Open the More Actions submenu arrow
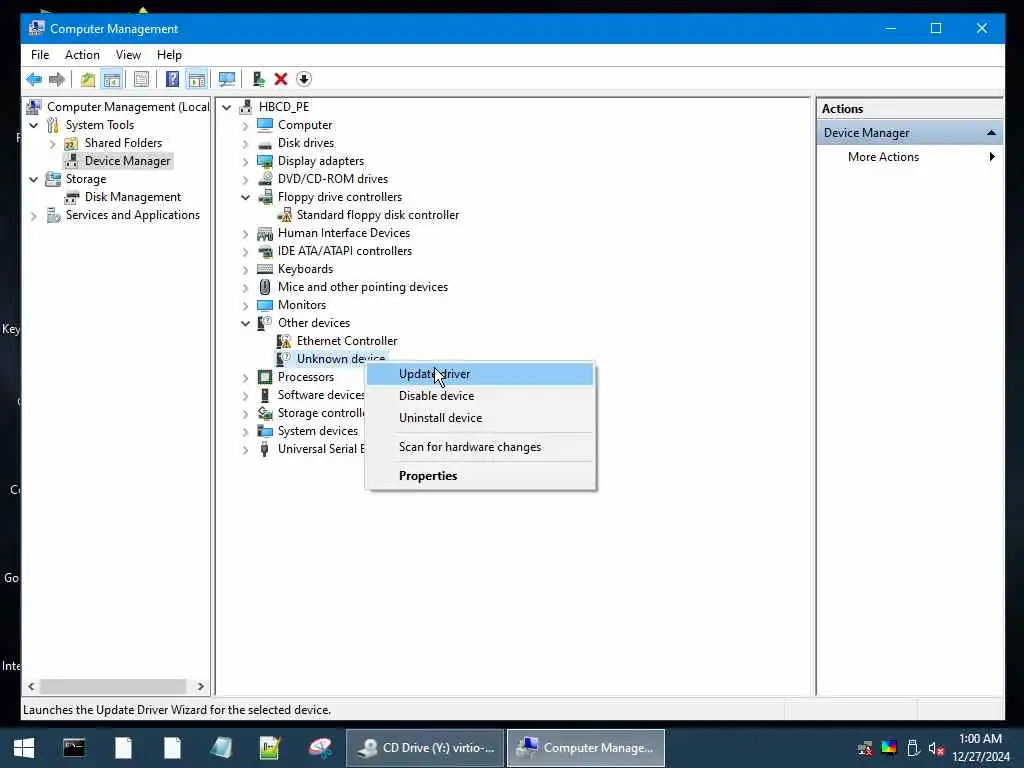This screenshot has height=768, width=1024. pos(992,157)
